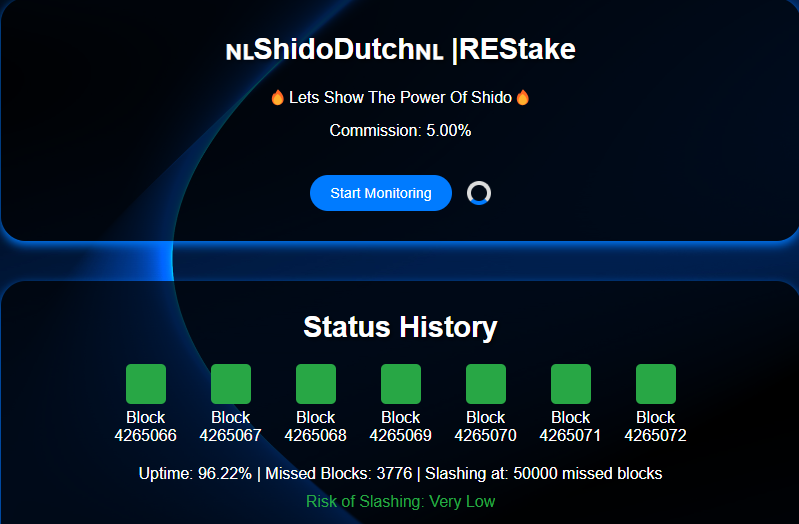Viewport: 799px width, 524px height.
Task: Click the flame emoji after 'Of Shido'
Action: [523, 97]
